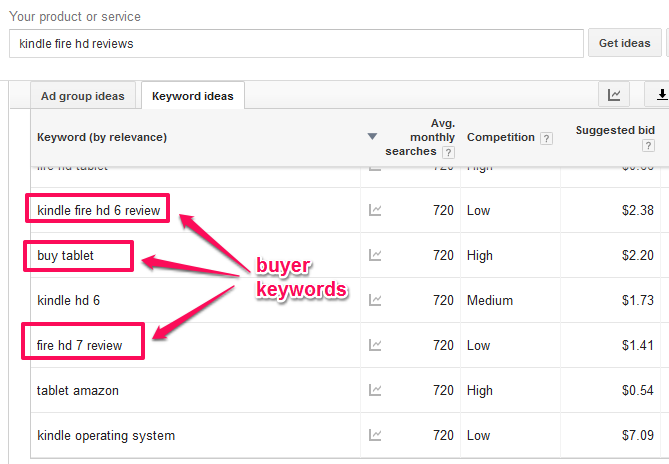Open help icon for Avg. monthly searches
The image size is (669, 464).
coord(448,152)
